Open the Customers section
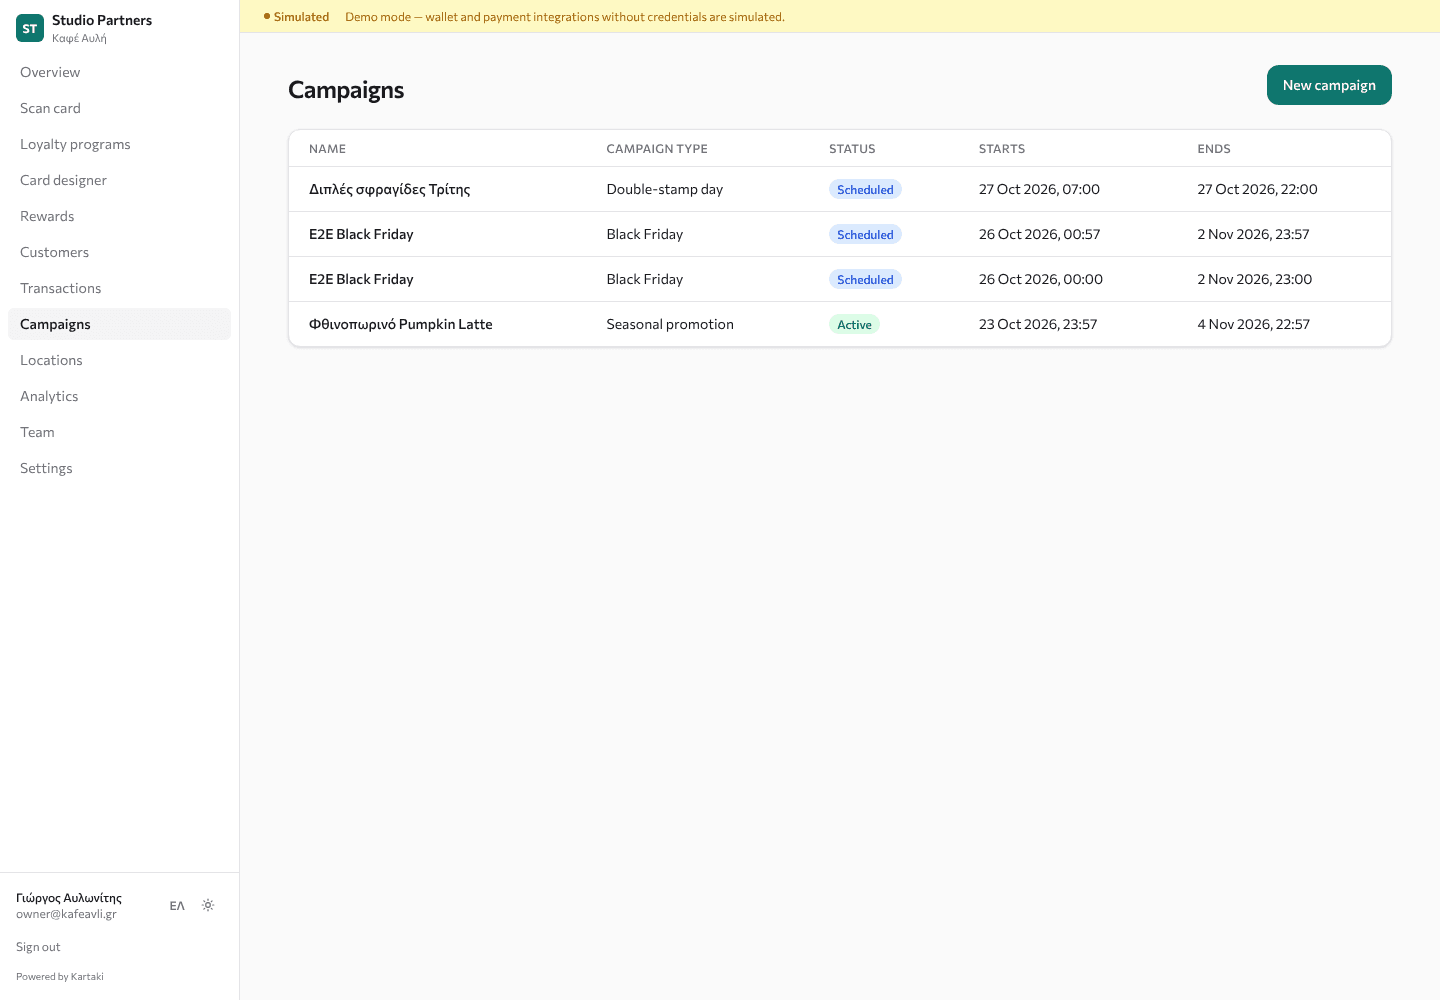 tap(119, 252)
